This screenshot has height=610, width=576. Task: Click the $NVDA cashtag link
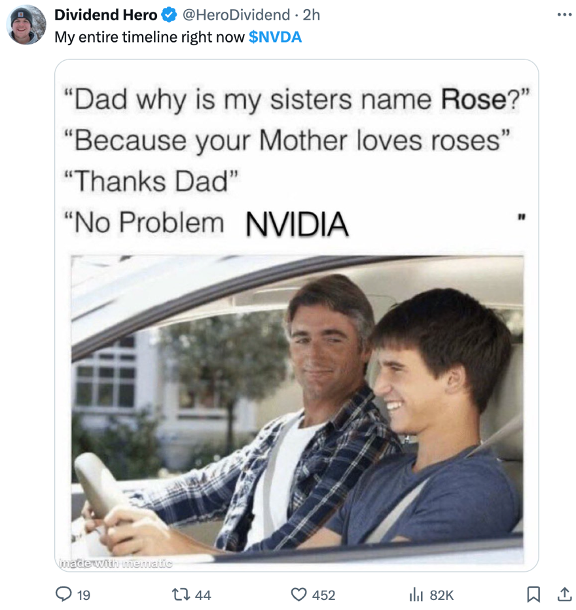click(x=275, y=37)
